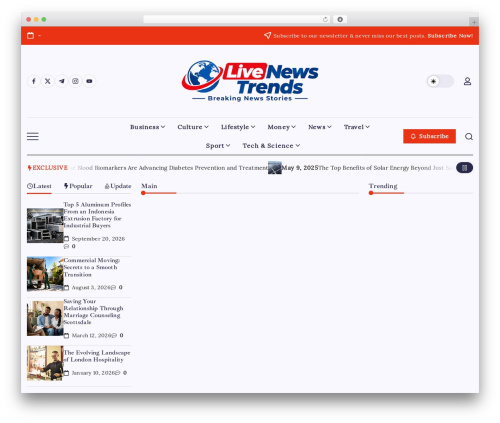Toggle dark mode switch
This screenshot has width=500, height=423.
440,81
